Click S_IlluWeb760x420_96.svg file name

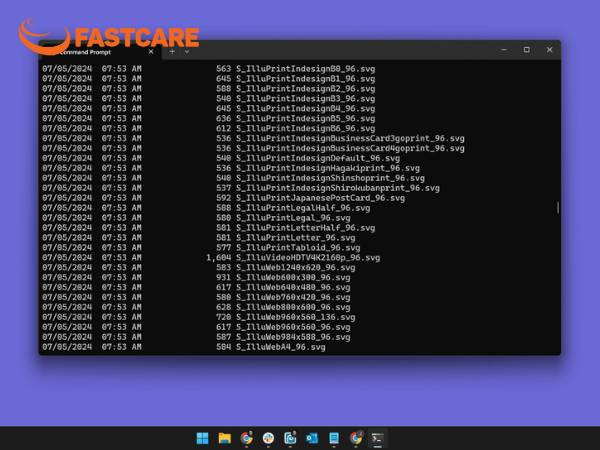293,298
